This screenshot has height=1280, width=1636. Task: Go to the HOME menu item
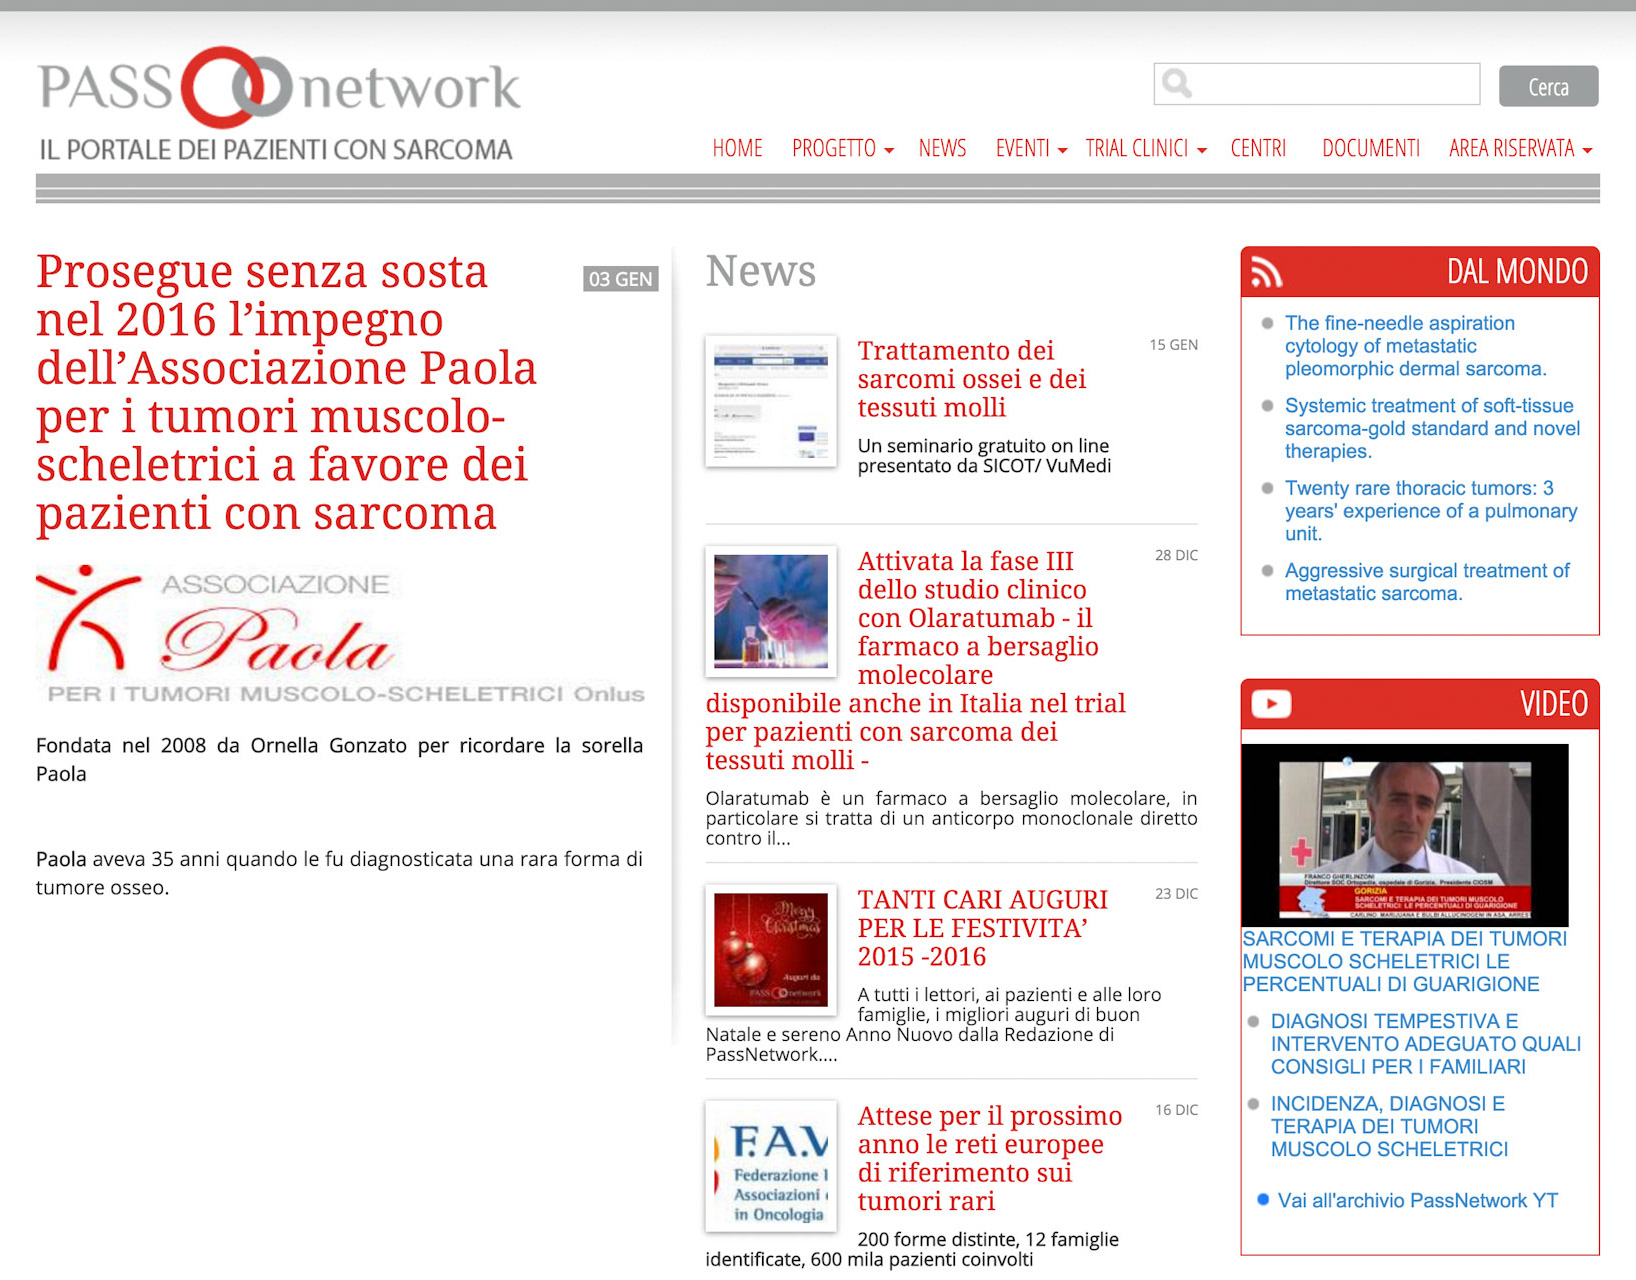click(x=737, y=148)
